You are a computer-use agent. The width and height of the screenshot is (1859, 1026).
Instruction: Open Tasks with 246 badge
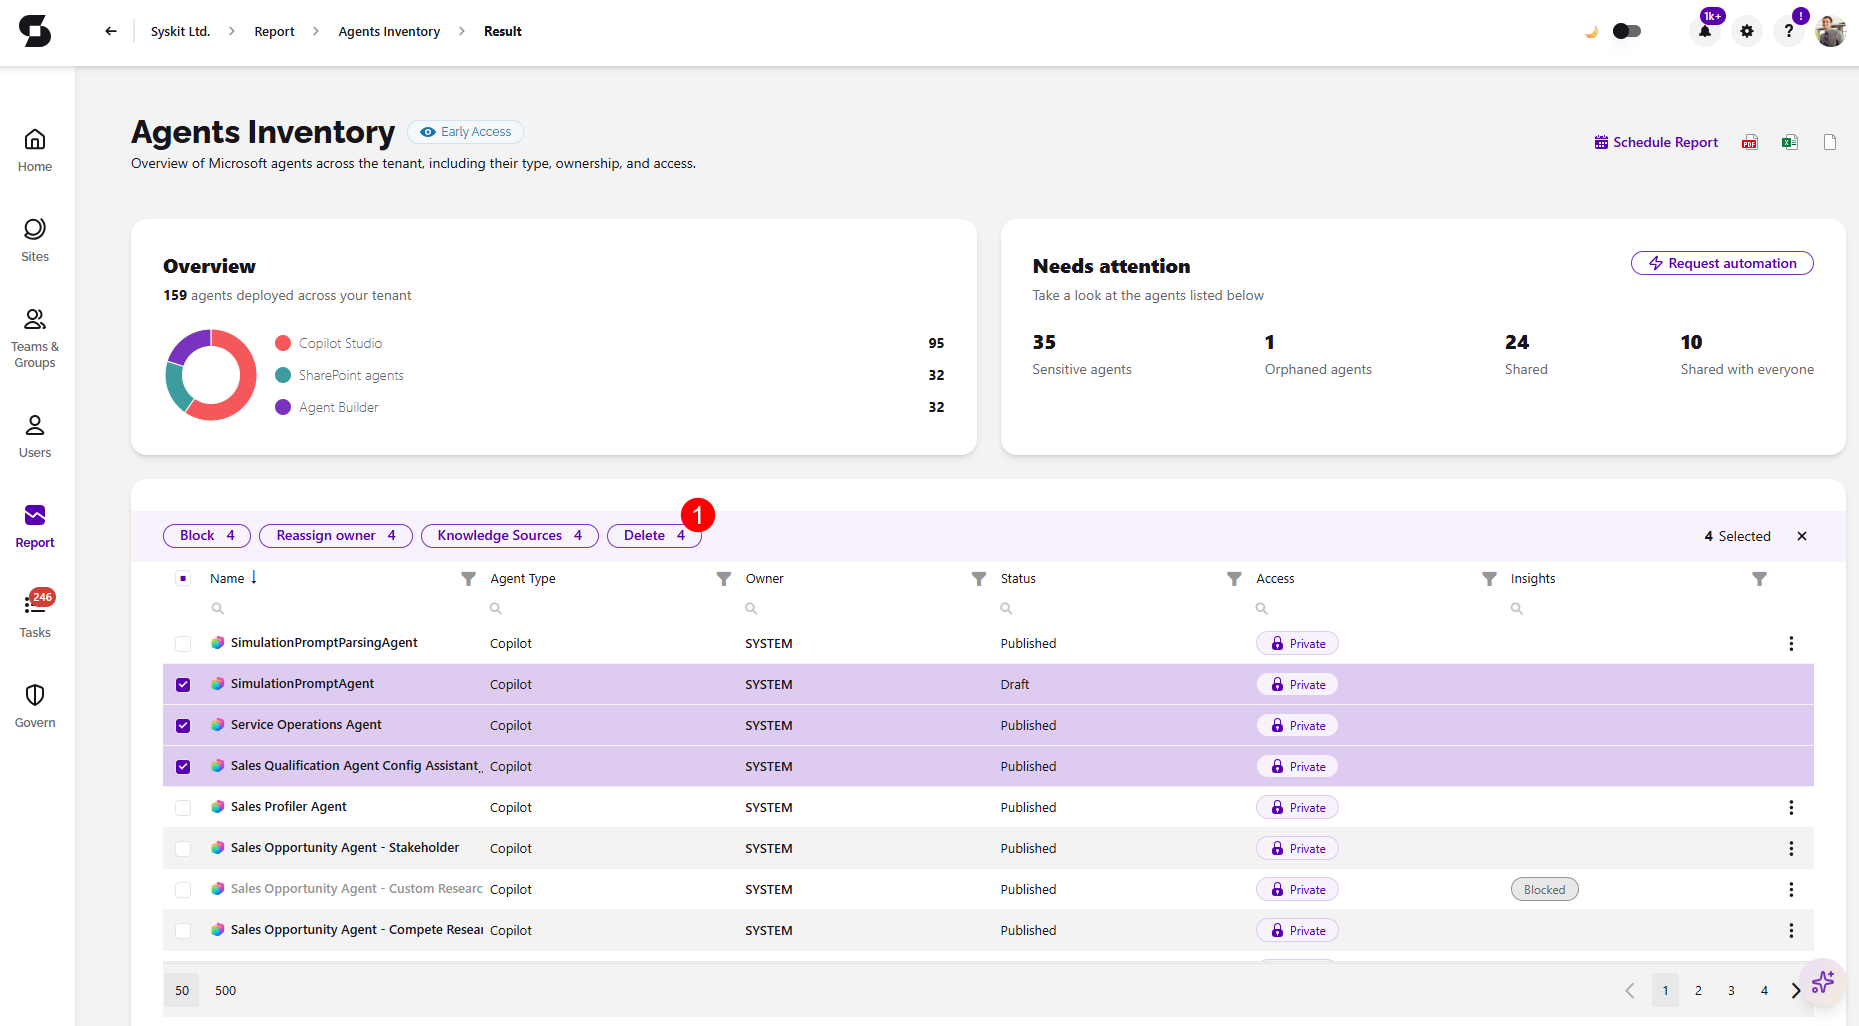35,615
